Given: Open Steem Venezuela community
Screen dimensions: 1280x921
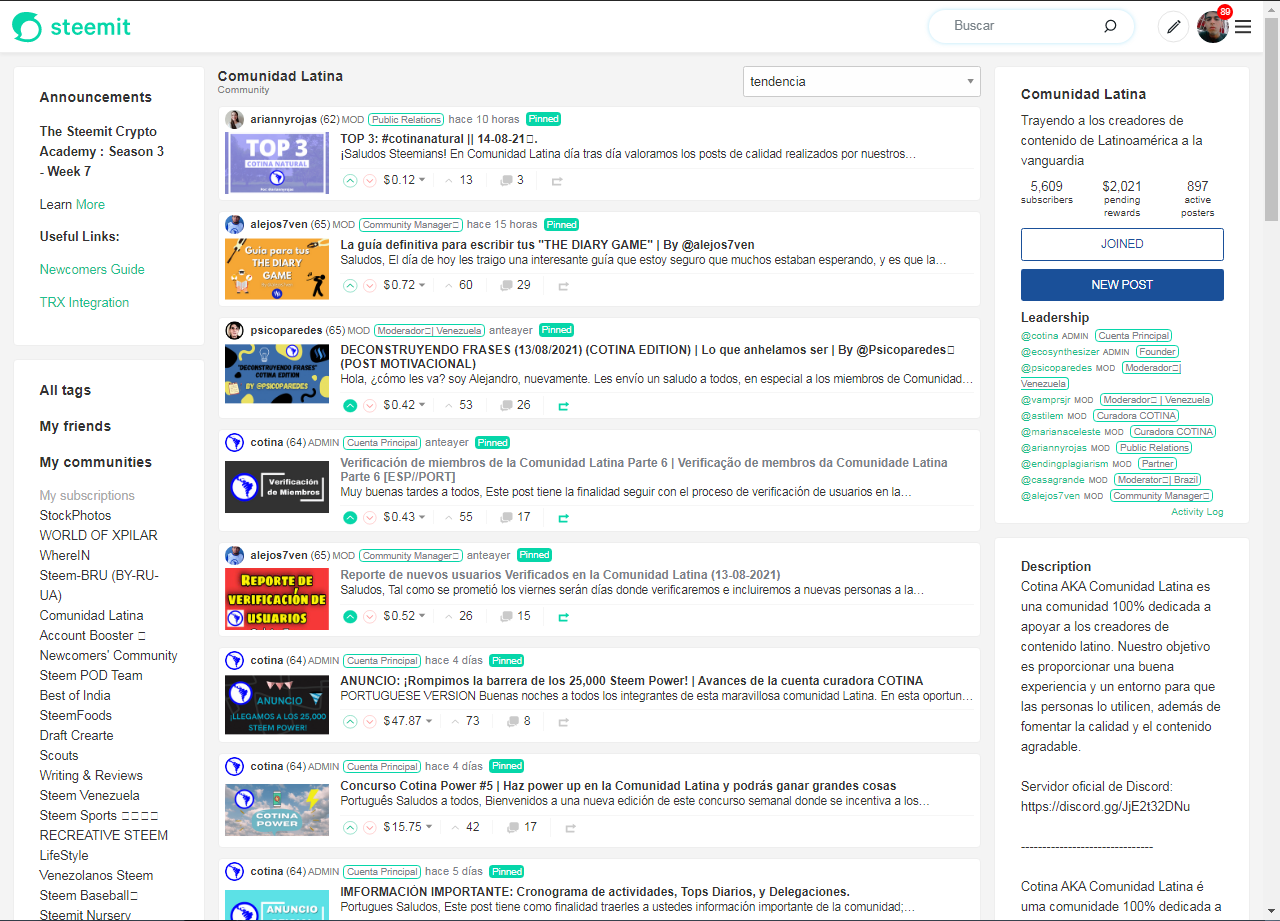Looking at the screenshot, I should point(90,795).
